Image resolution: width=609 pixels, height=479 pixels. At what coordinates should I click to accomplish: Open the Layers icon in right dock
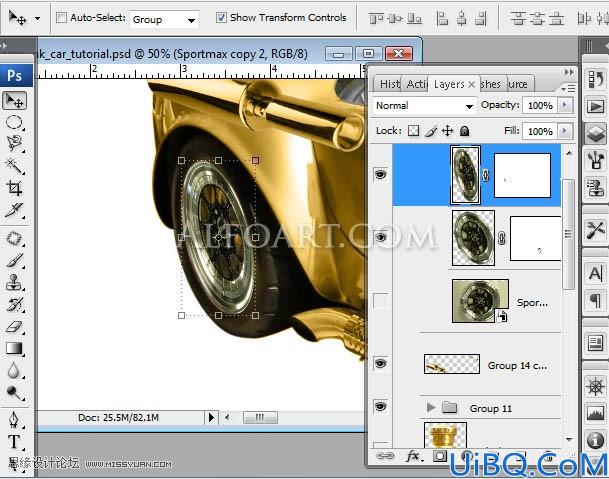[x=595, y=133]
